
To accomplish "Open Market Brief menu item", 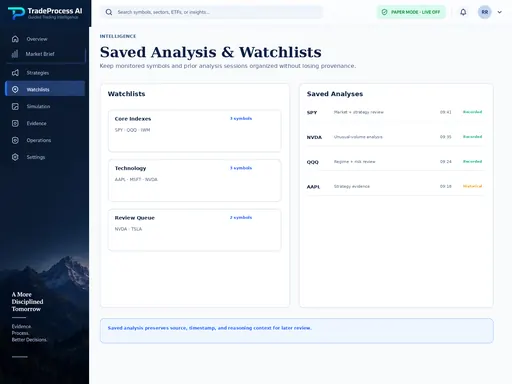I will [x=45, y=54].
